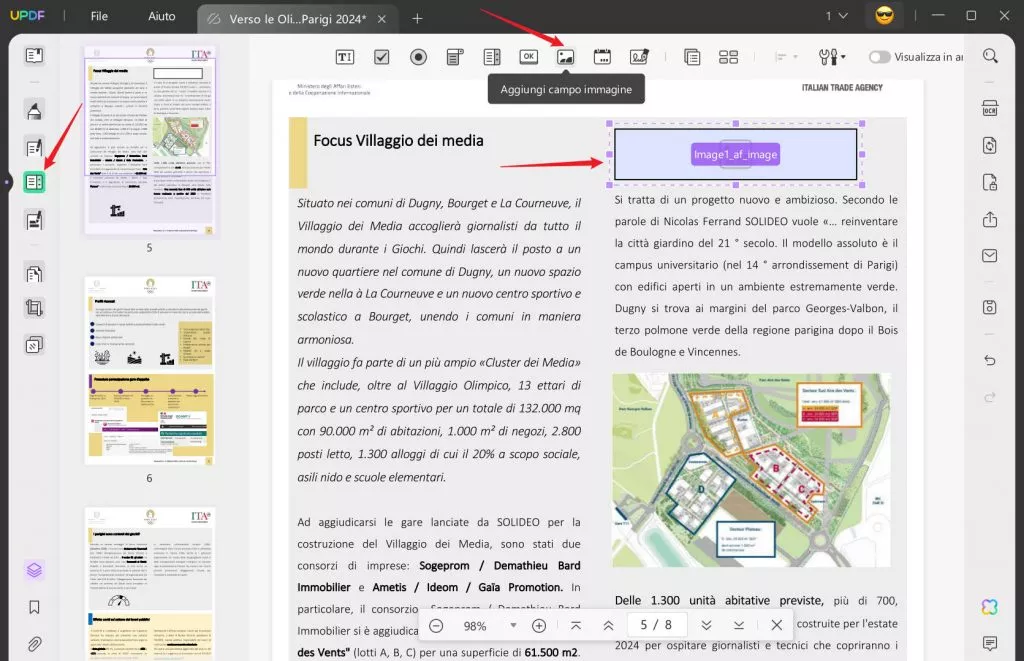Add a list box form field
1024x661 pixels.
click(492, 57)
